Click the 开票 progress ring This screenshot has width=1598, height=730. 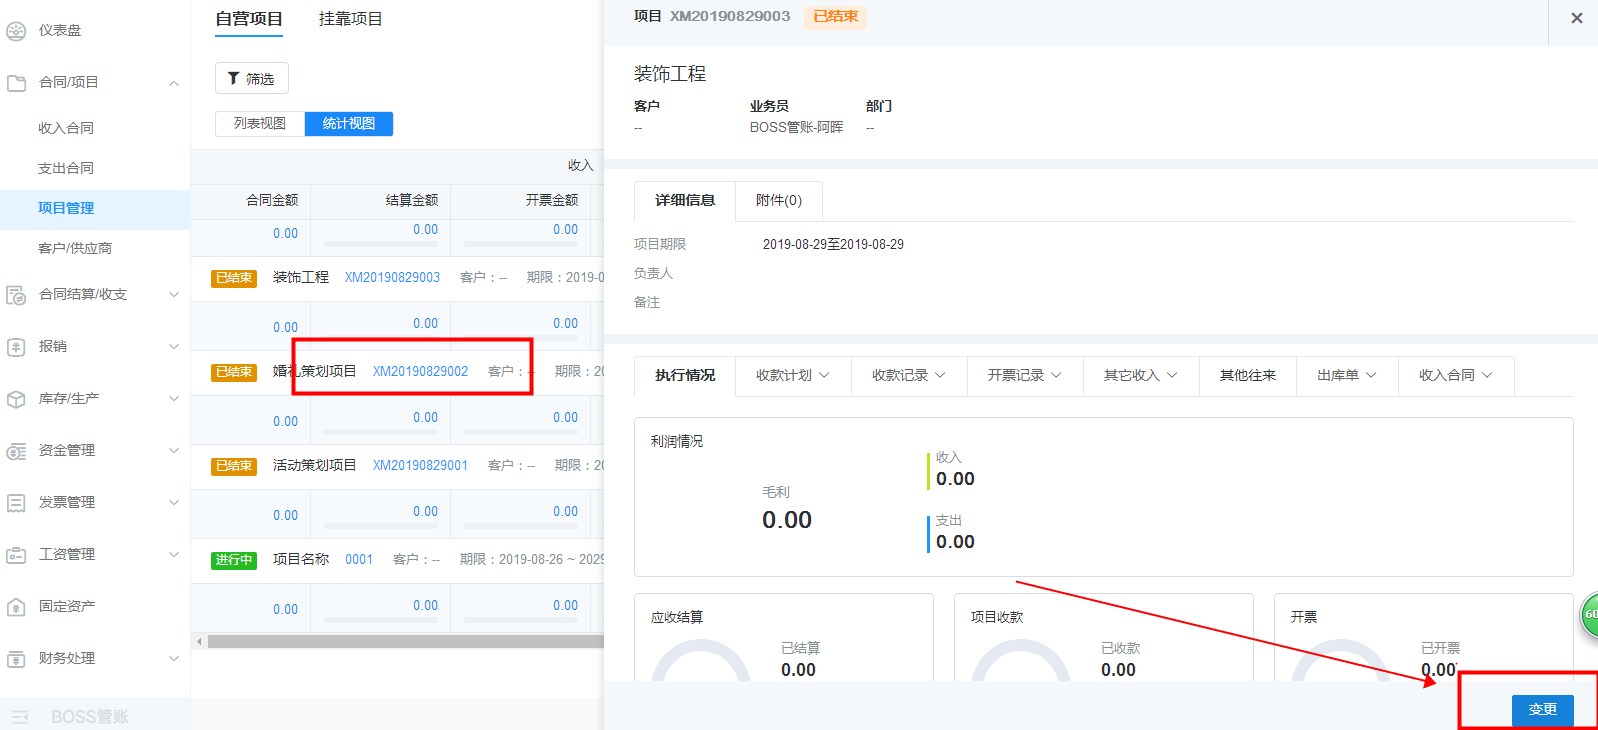pyautogui.click(x=1341, y=661)
